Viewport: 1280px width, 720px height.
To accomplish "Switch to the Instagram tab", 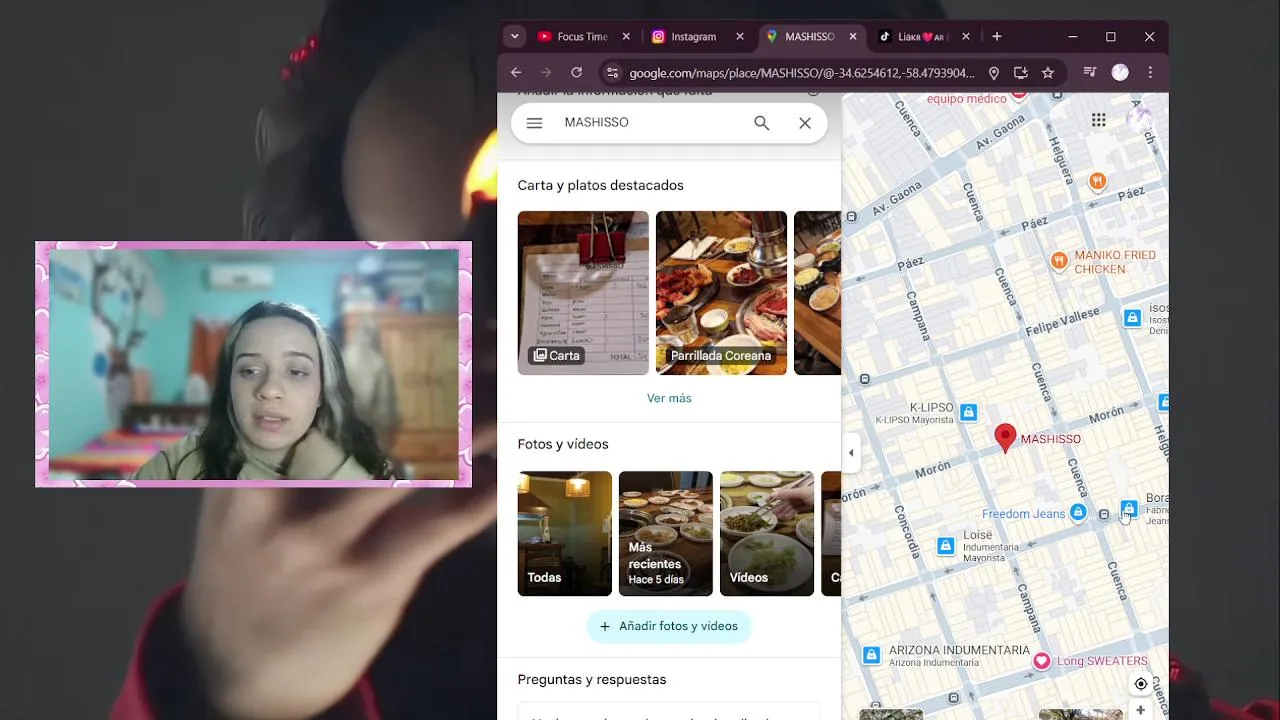I will [x=694, y=37].
